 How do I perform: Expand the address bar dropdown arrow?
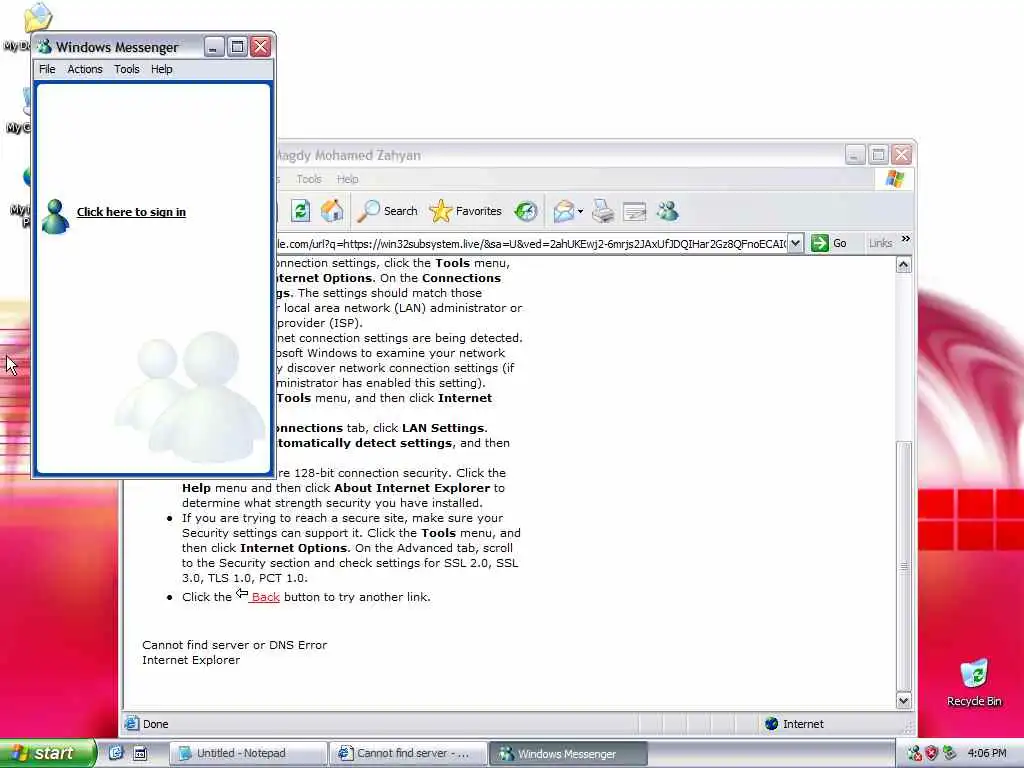click(795, 244)
